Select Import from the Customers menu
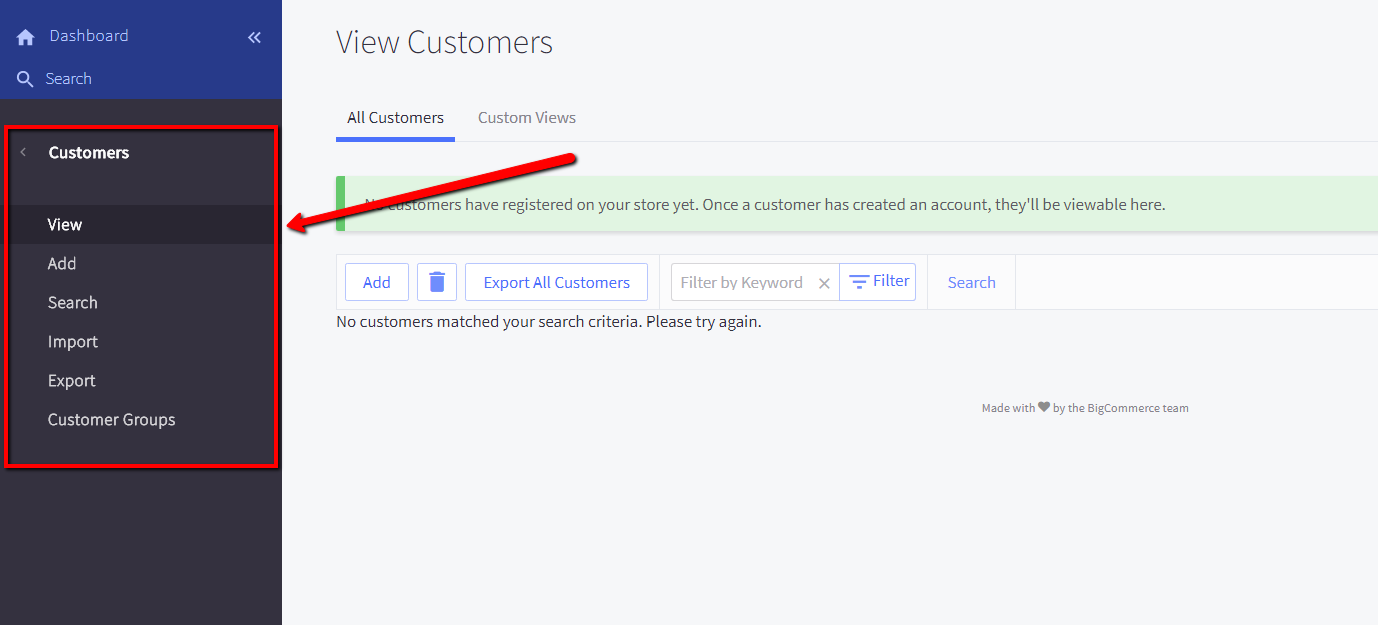 tap(72, 341)
